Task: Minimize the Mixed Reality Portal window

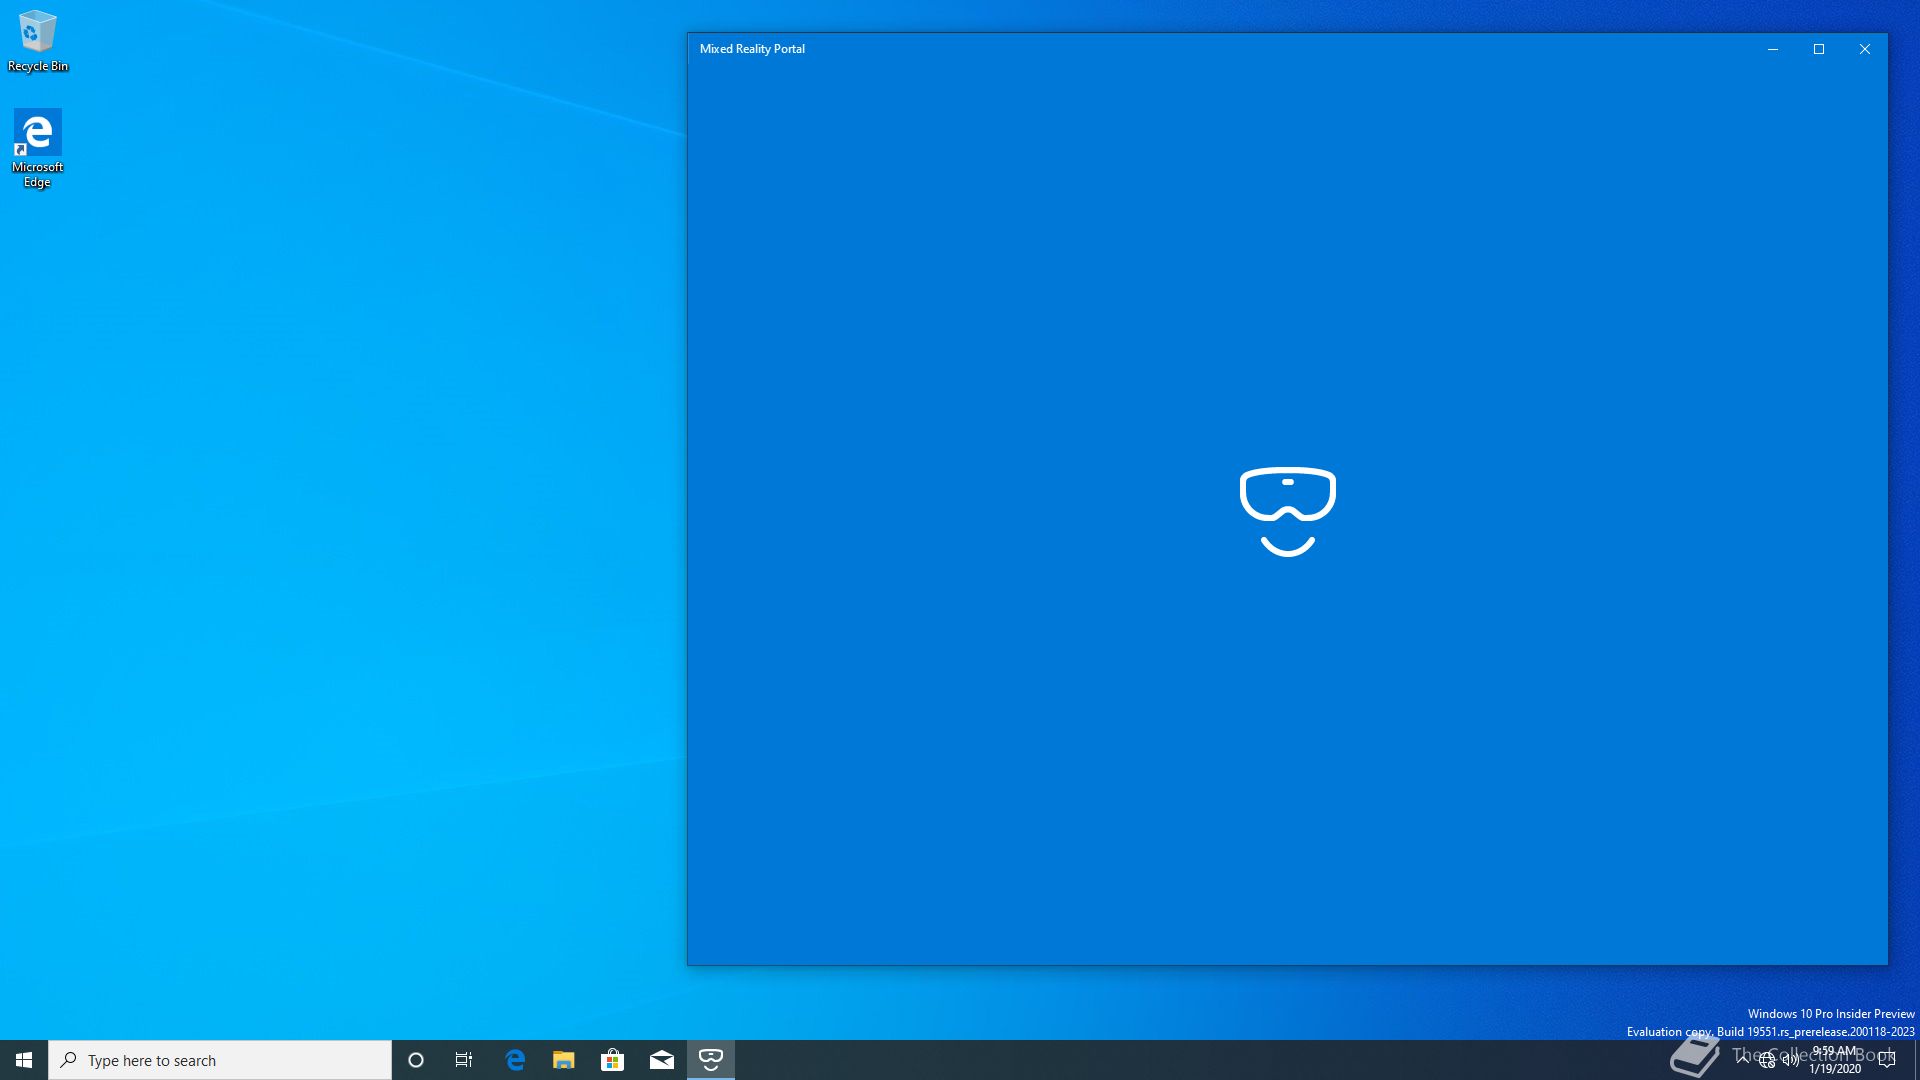Action: point(1773,49)
